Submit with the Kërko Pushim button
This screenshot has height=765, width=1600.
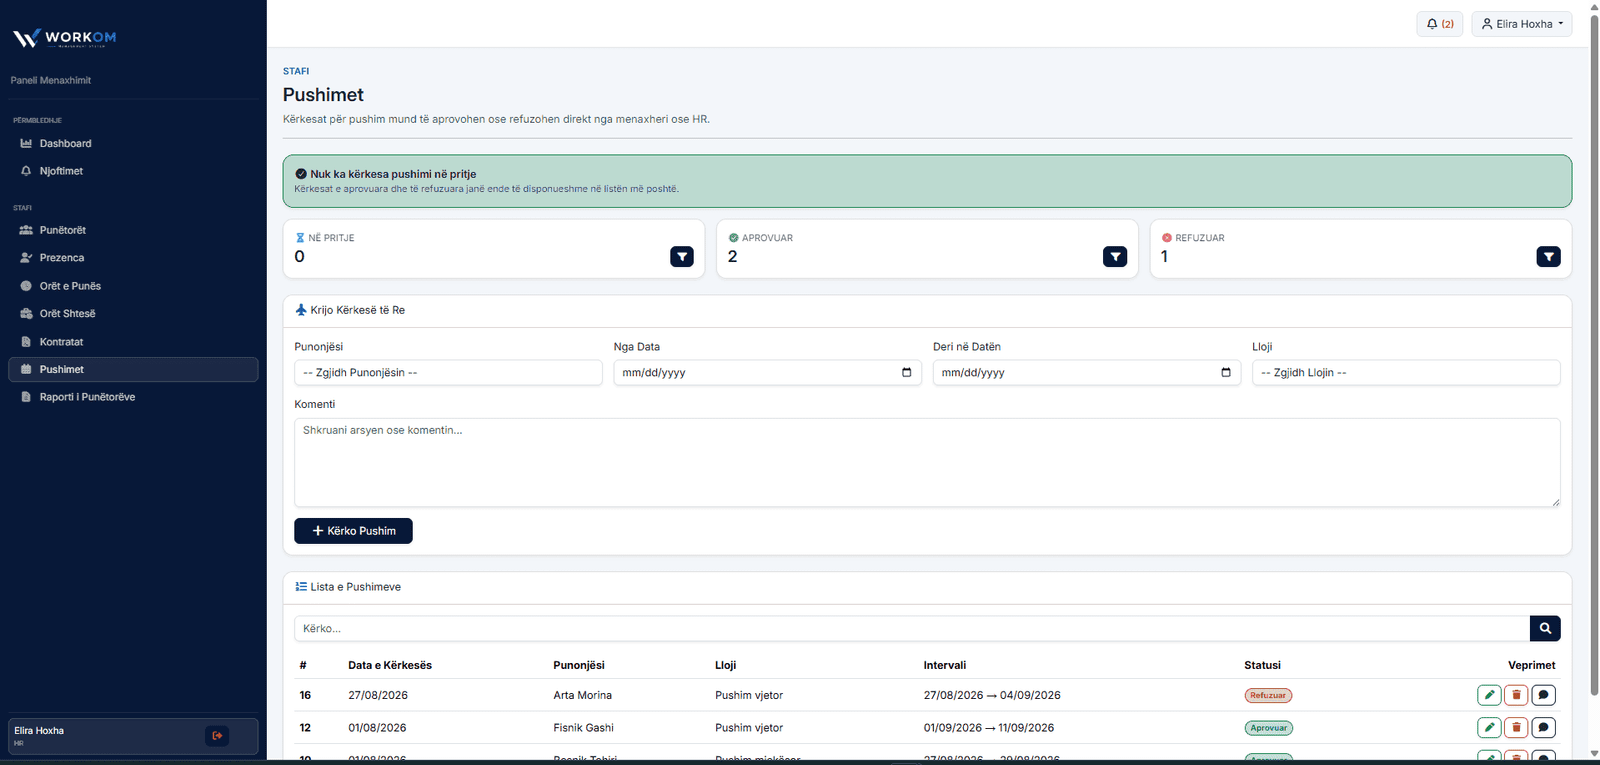click(353, 531)
